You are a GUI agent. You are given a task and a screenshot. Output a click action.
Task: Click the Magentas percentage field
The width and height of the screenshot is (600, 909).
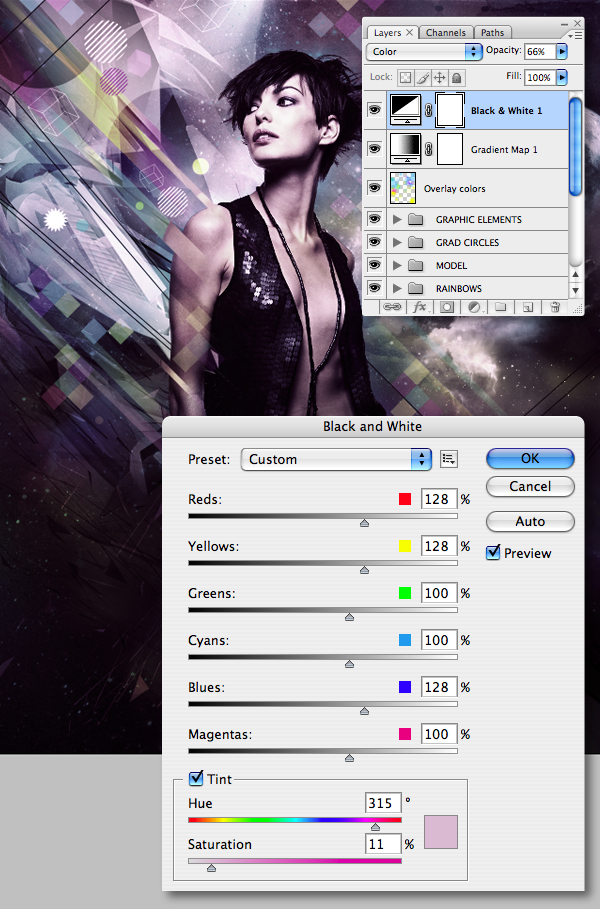click(439, 734)
